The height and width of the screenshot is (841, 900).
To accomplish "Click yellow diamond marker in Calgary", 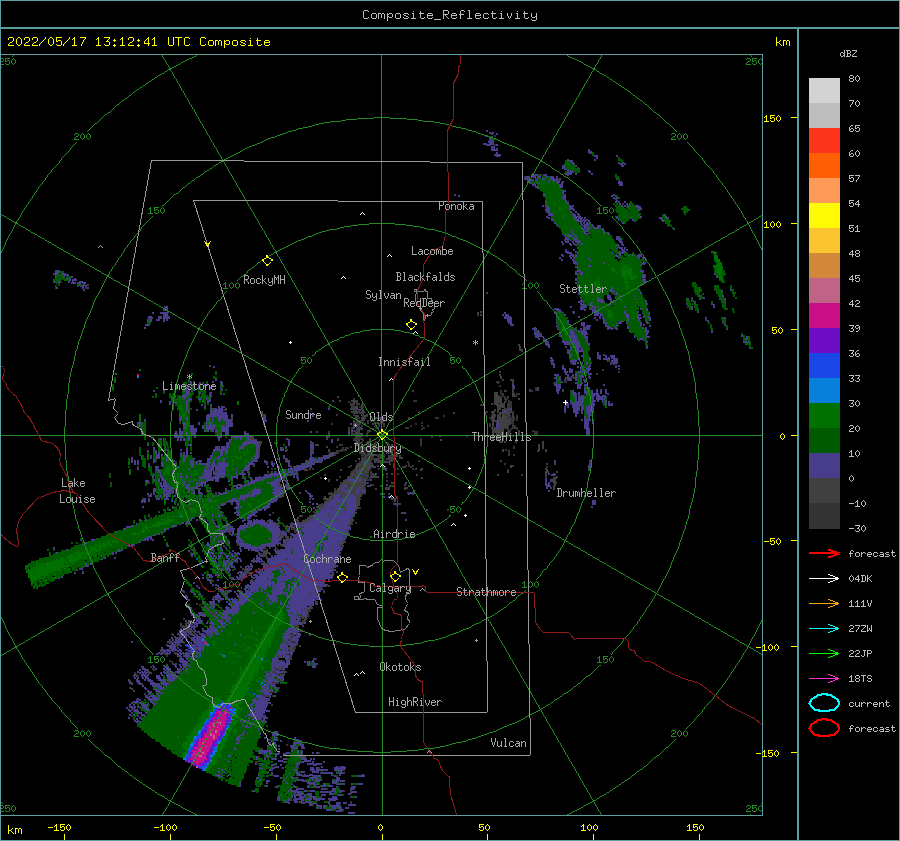I will (395, 576).
